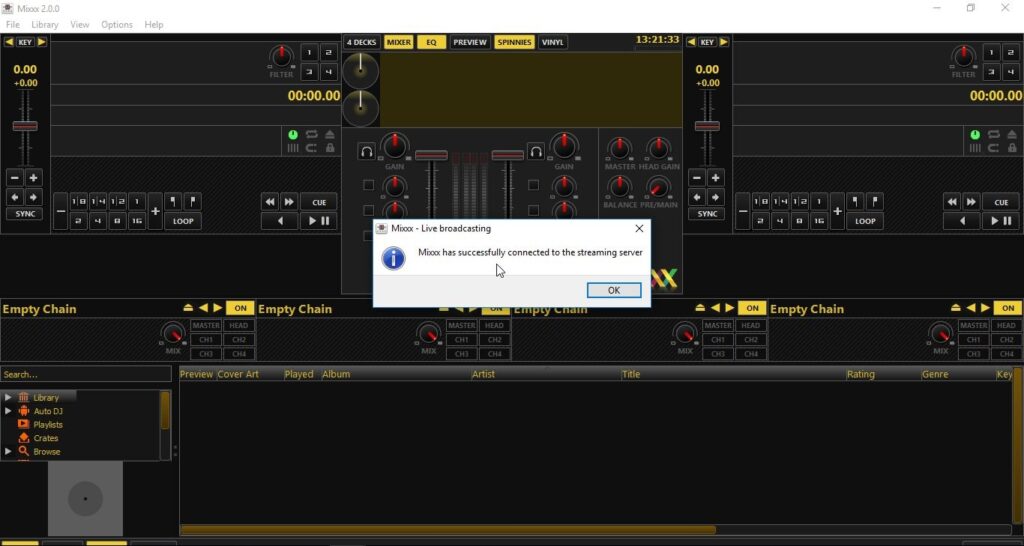
Task: Click the left deck eject icon
Action: (x=329, y=134)
